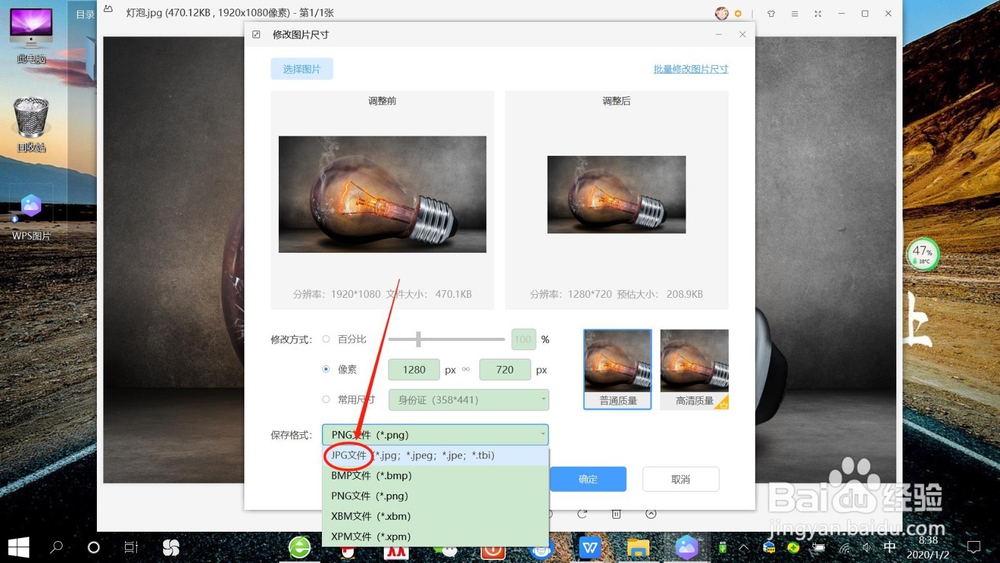Viewport: 1000px width, 563px height.
Task: Click the WPS picture viewer taskbar icon
Action: pyautogui.click(x=686, y=547)
